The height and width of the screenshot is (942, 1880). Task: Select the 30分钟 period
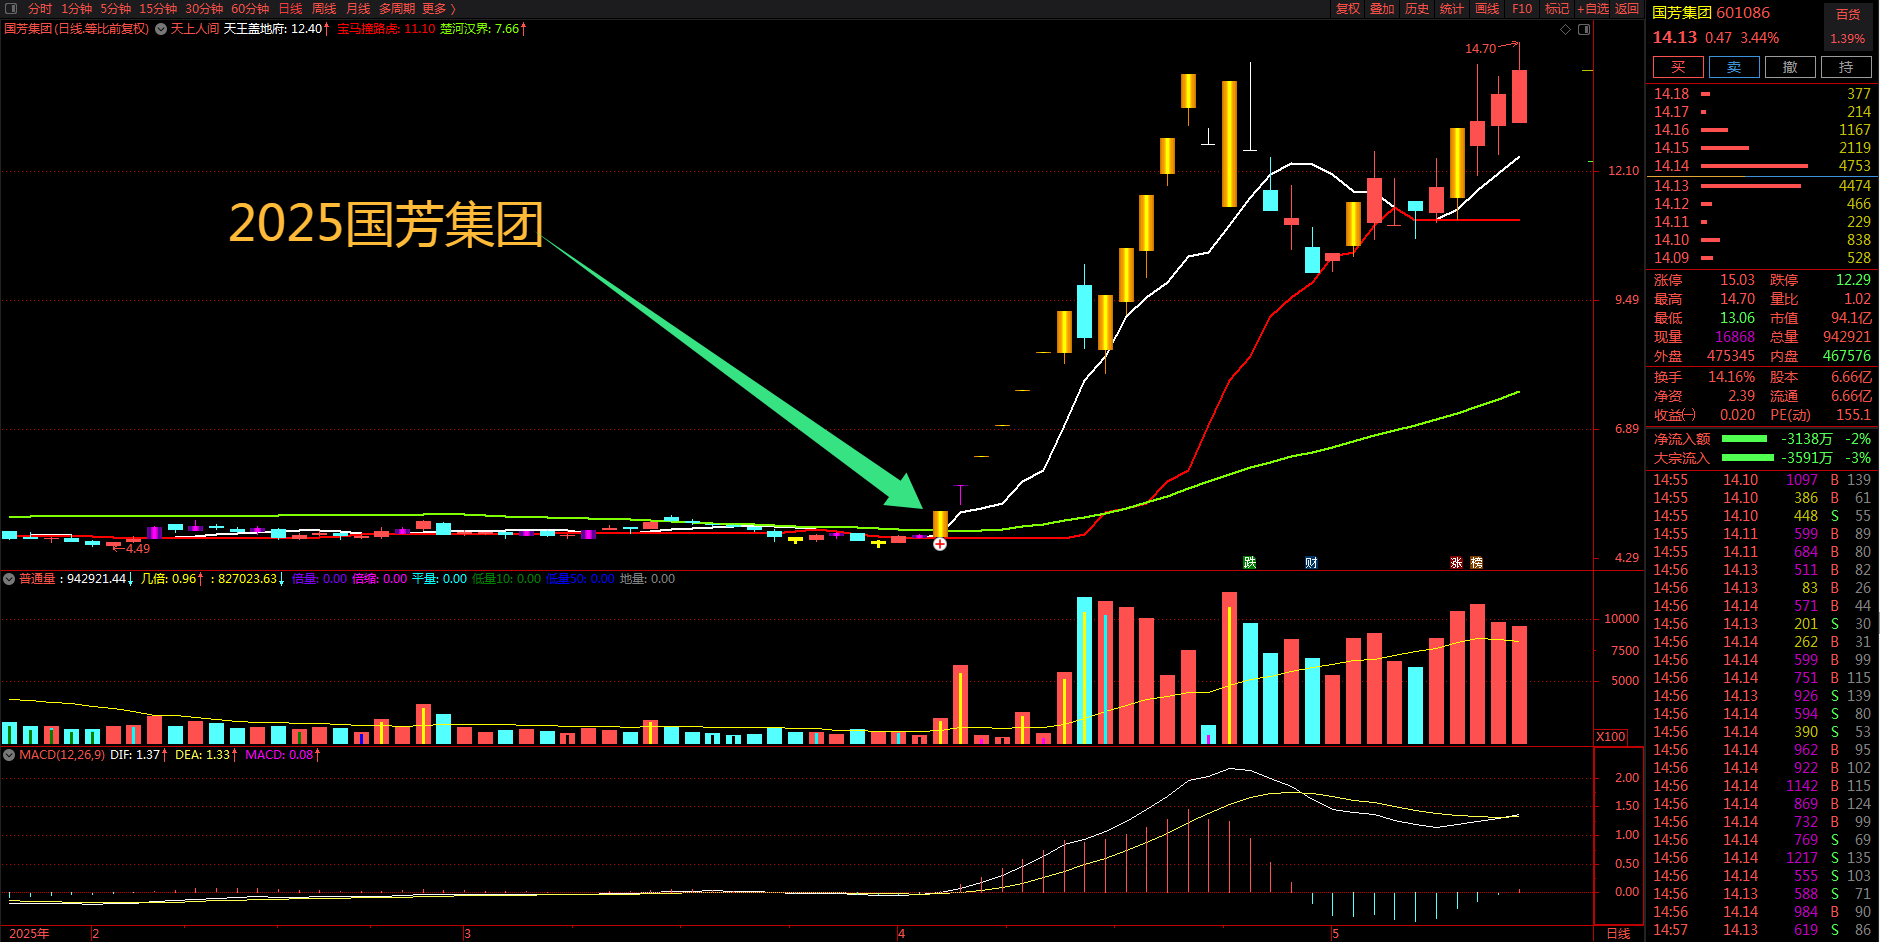[x=204, y=8]
